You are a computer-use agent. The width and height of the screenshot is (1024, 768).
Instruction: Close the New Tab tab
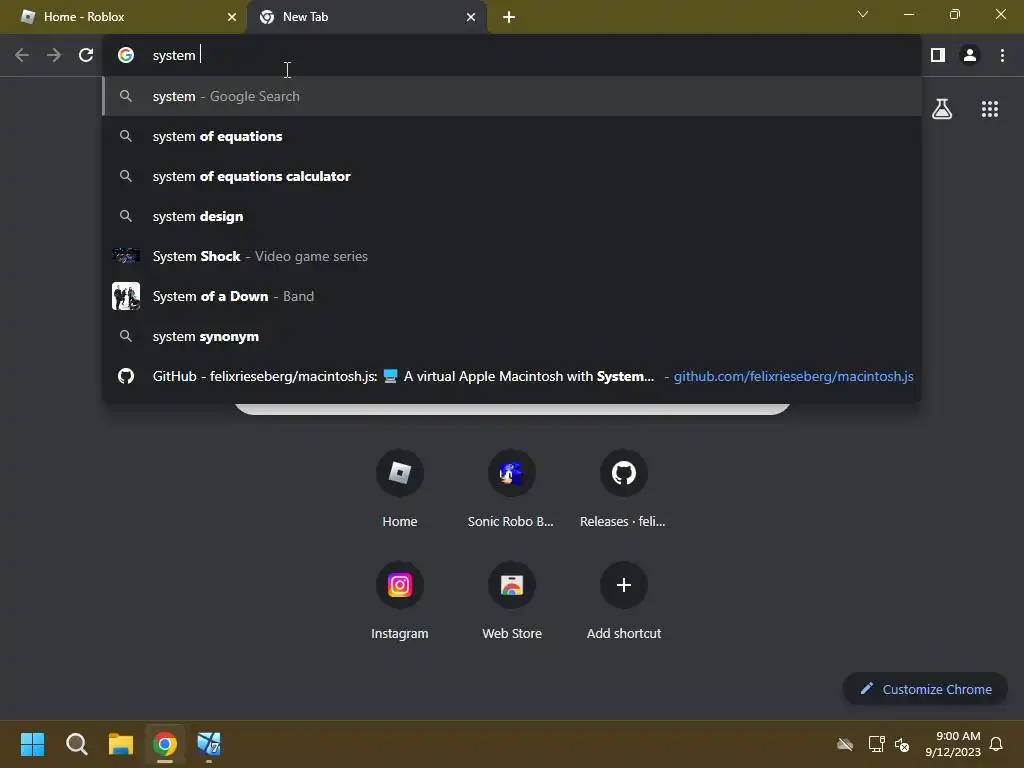471,17
